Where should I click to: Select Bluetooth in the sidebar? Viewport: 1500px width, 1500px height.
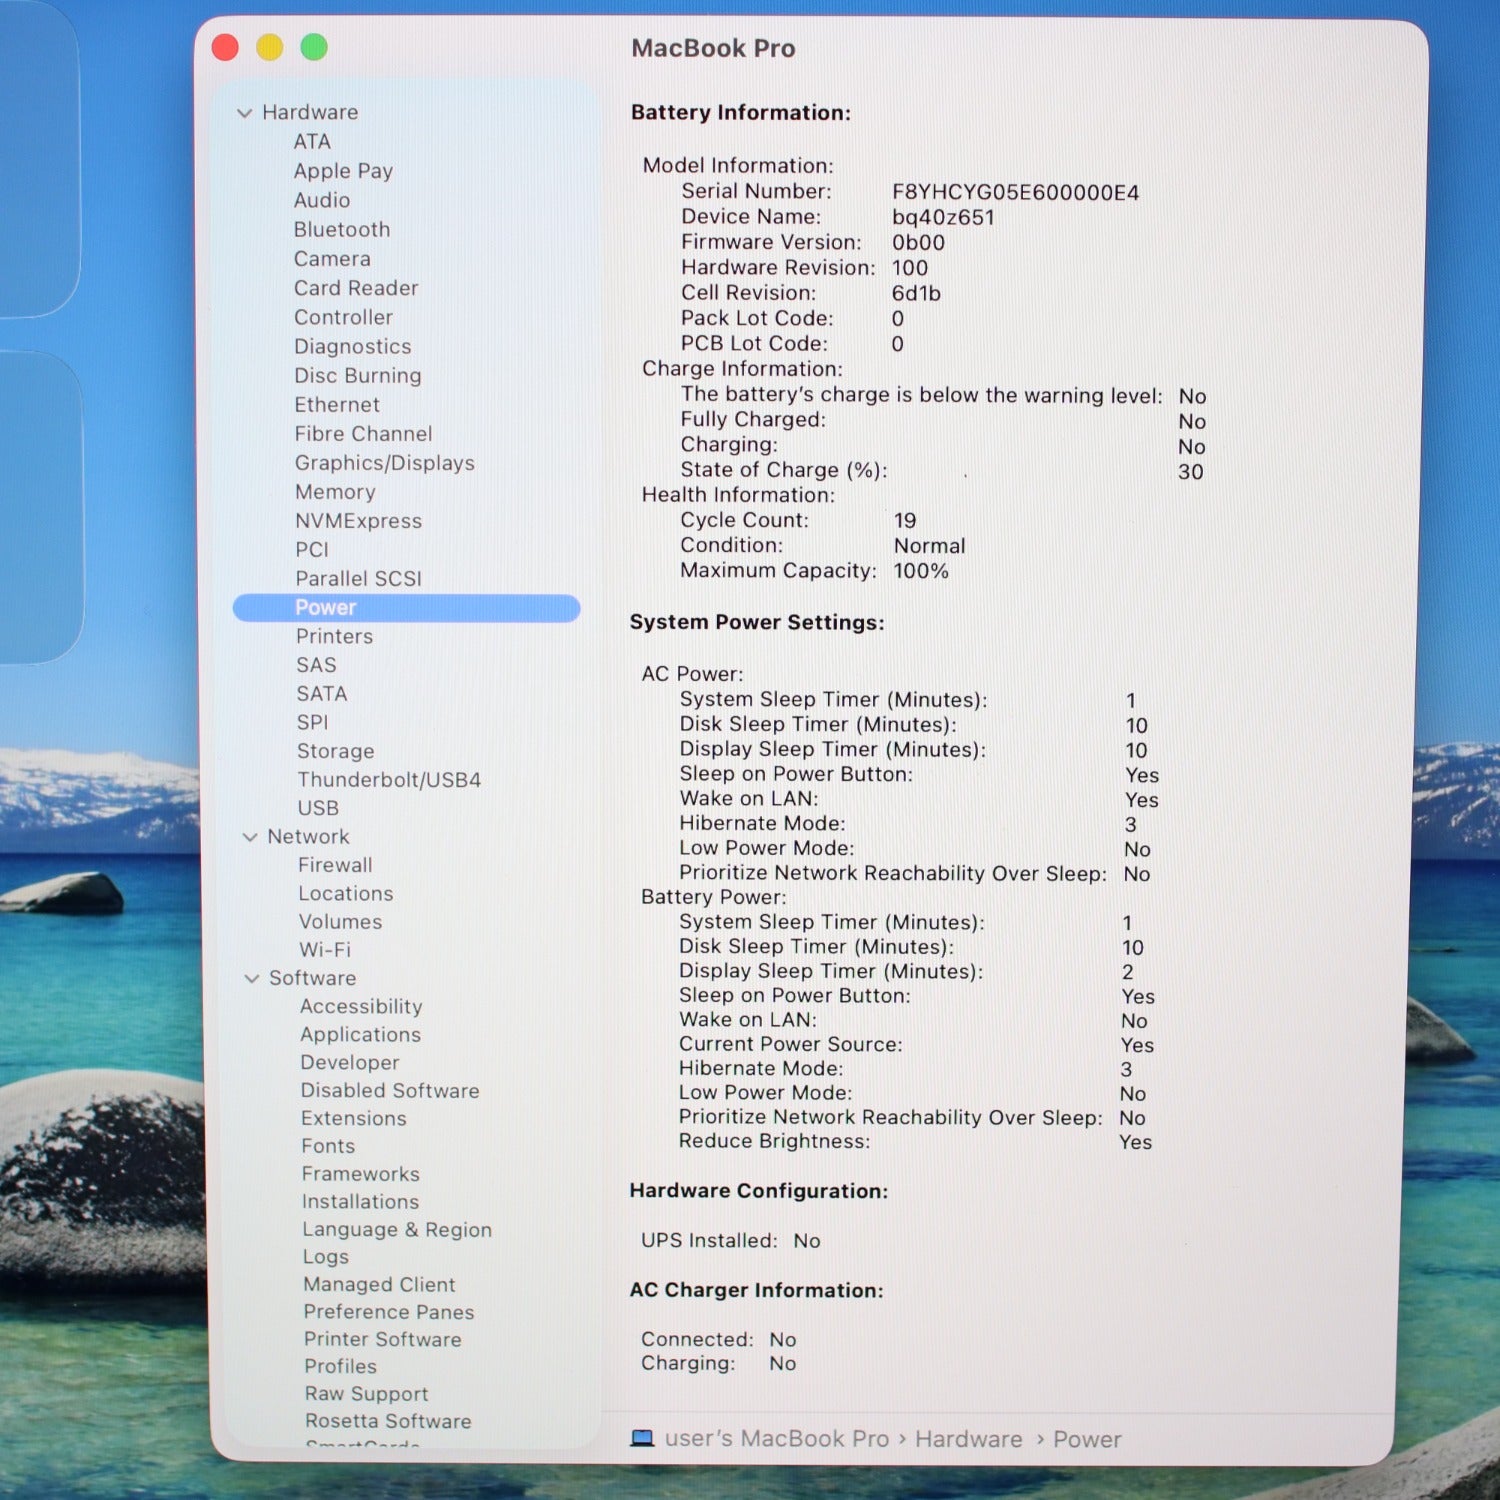341,230
